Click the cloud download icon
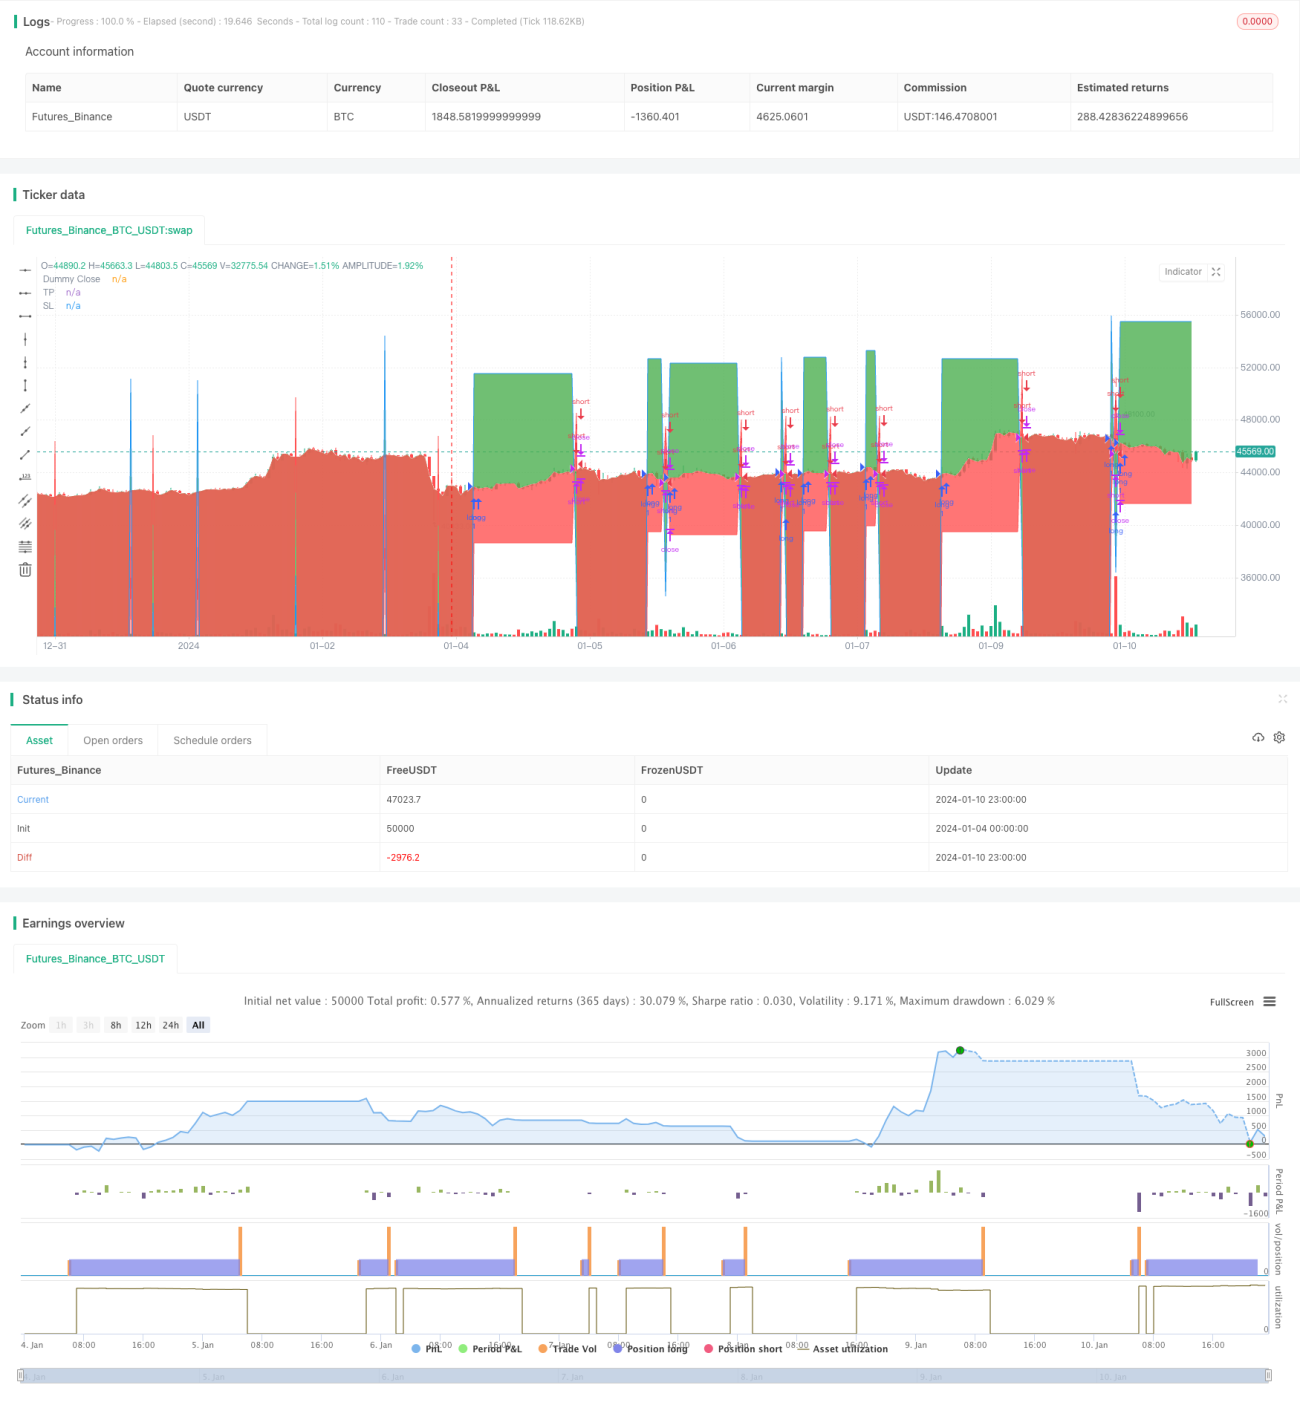The height and width of the screenshot is (1405, 1300). click(x=1258, y=737)
